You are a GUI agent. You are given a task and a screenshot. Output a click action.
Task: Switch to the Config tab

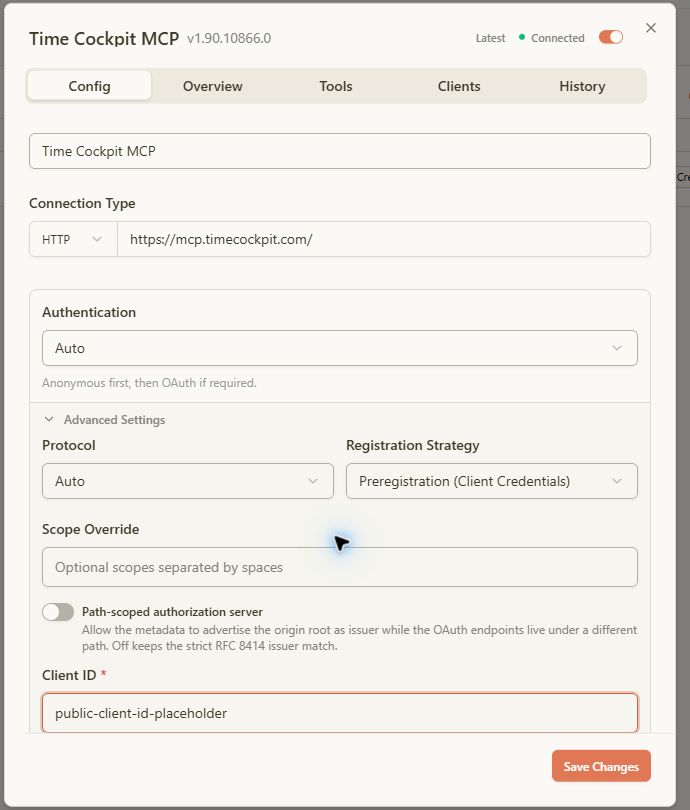click(89, 86)
